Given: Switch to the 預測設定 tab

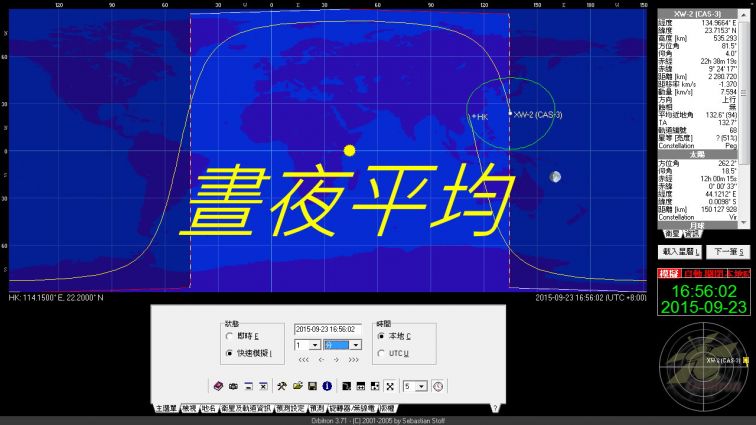Looking at the screenshot, I should [x=289, y=408].
